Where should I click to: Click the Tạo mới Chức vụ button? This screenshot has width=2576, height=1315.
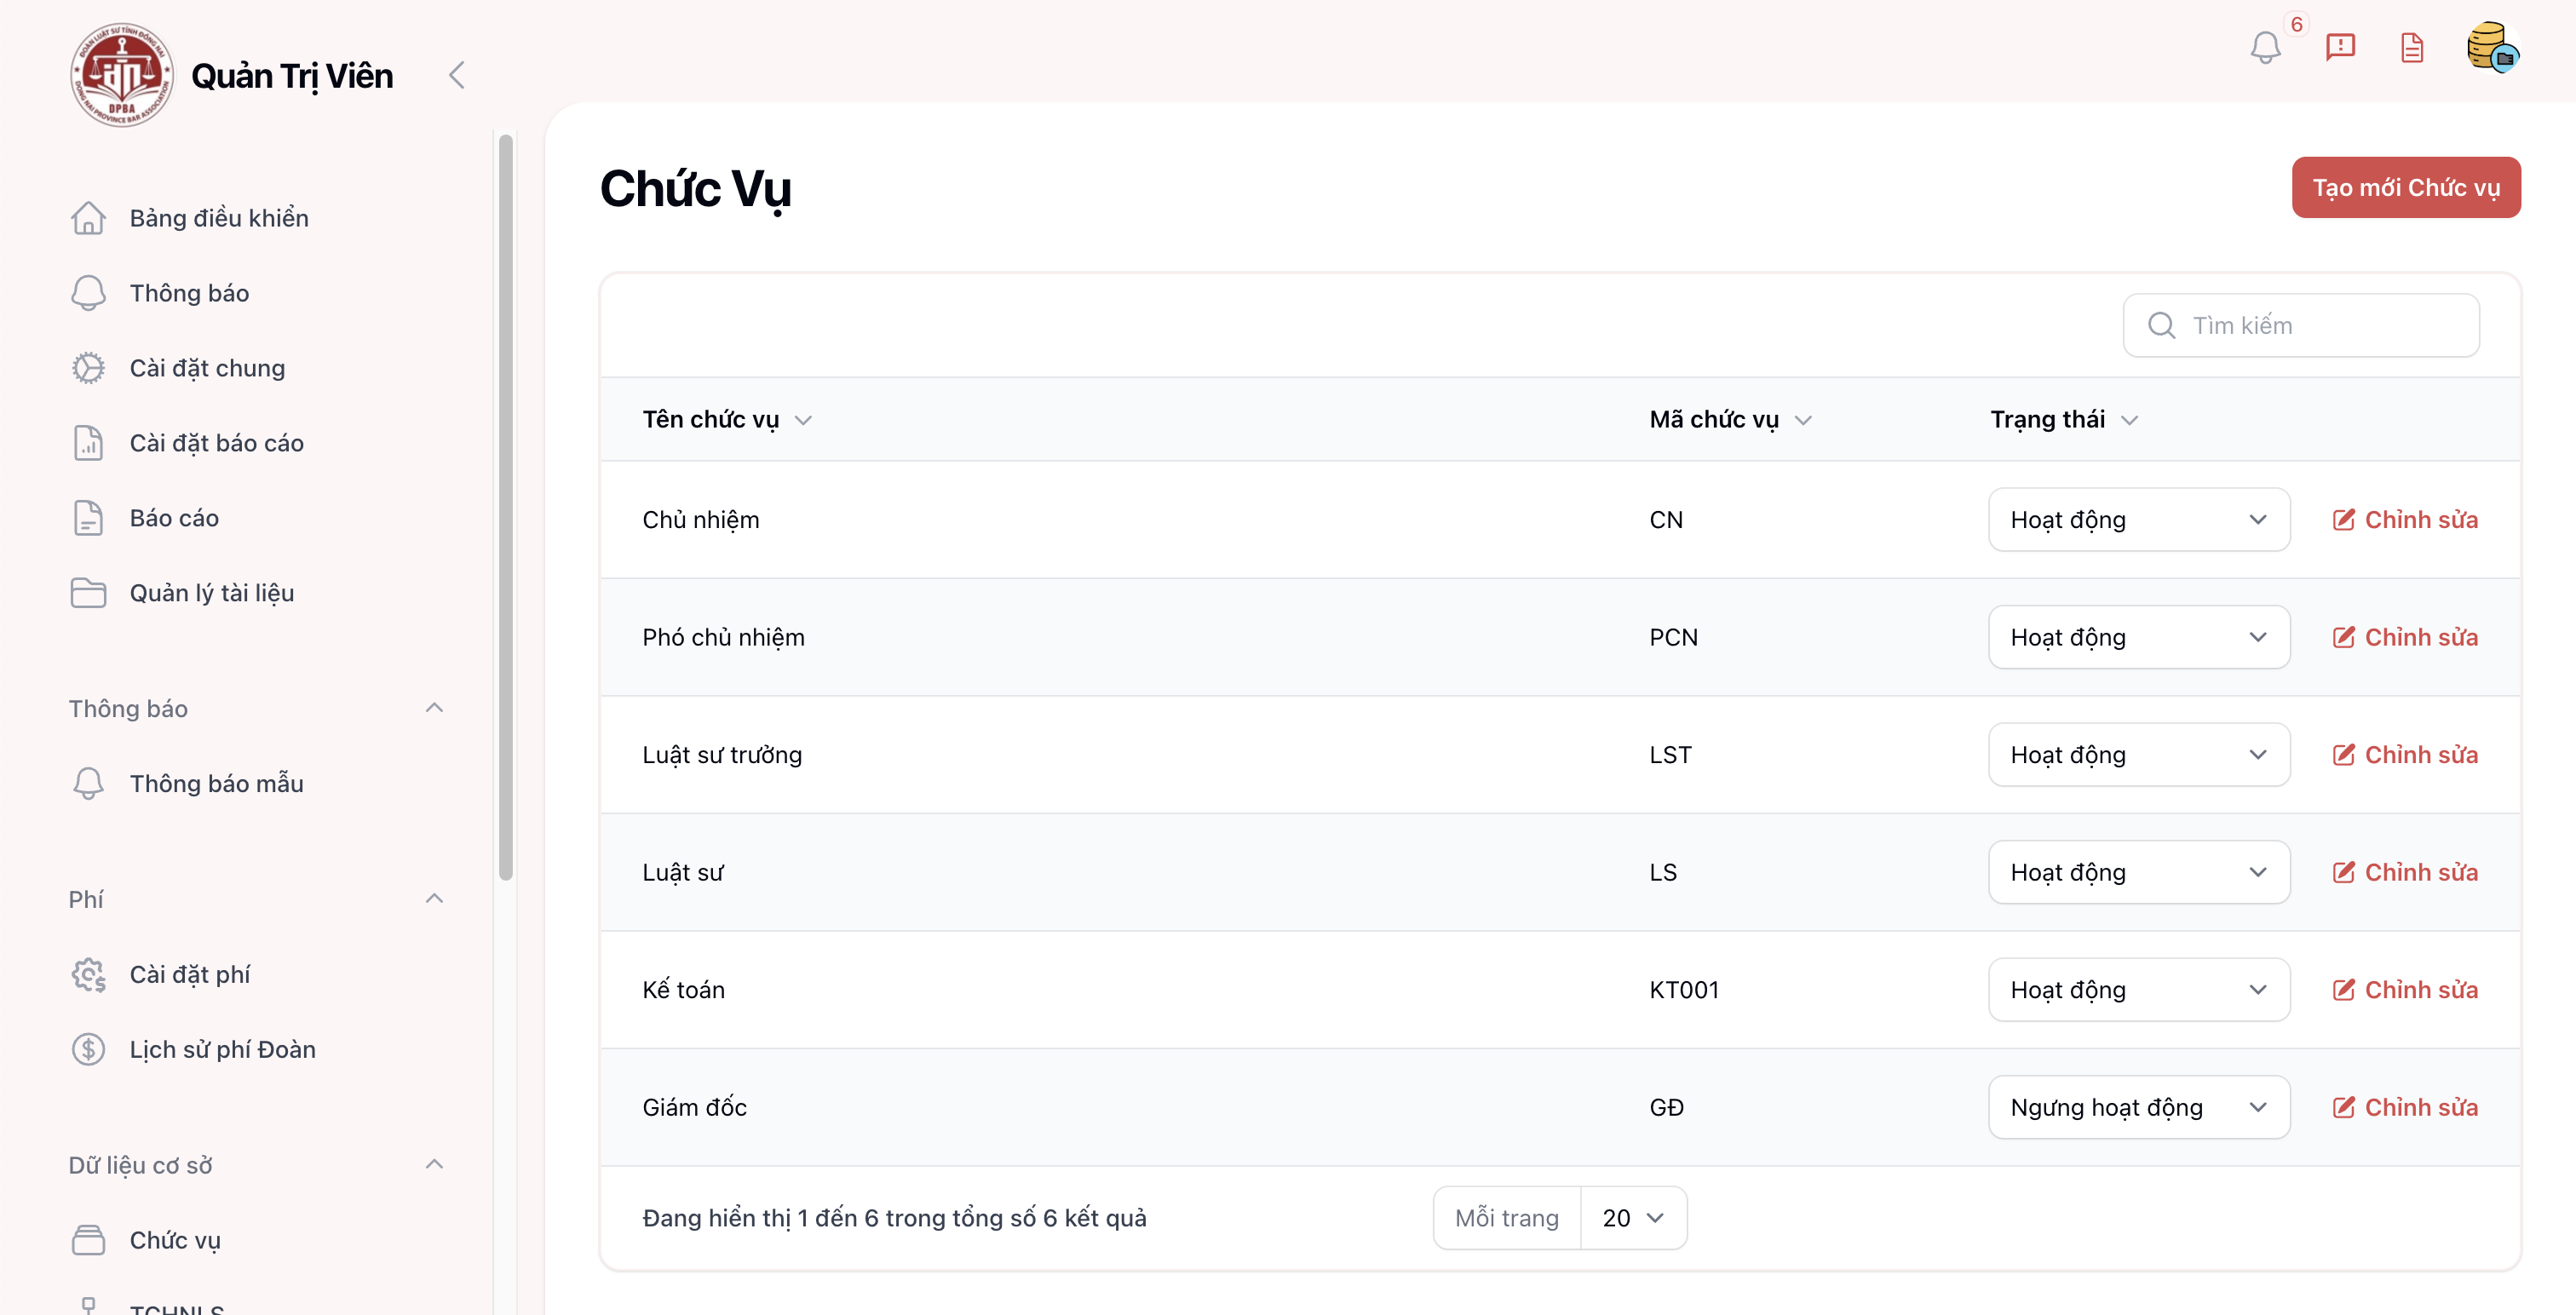point(2405,188)
